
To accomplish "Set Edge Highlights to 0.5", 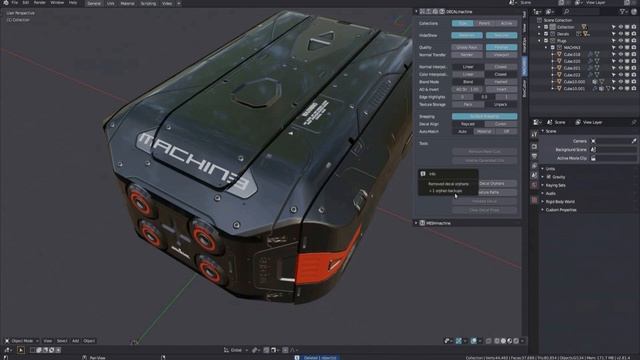I will tap(484, 97).
